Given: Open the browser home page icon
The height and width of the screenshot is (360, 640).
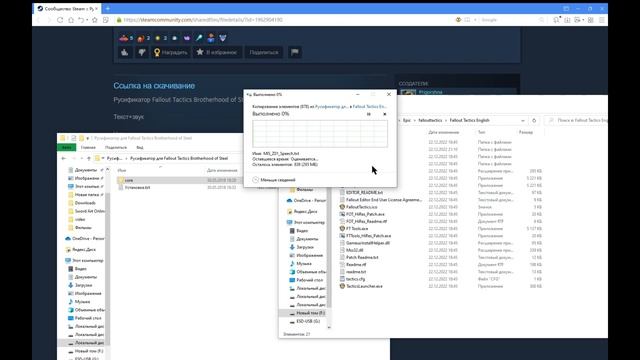Looking at the screenshot, I should (x=71, y=20).
